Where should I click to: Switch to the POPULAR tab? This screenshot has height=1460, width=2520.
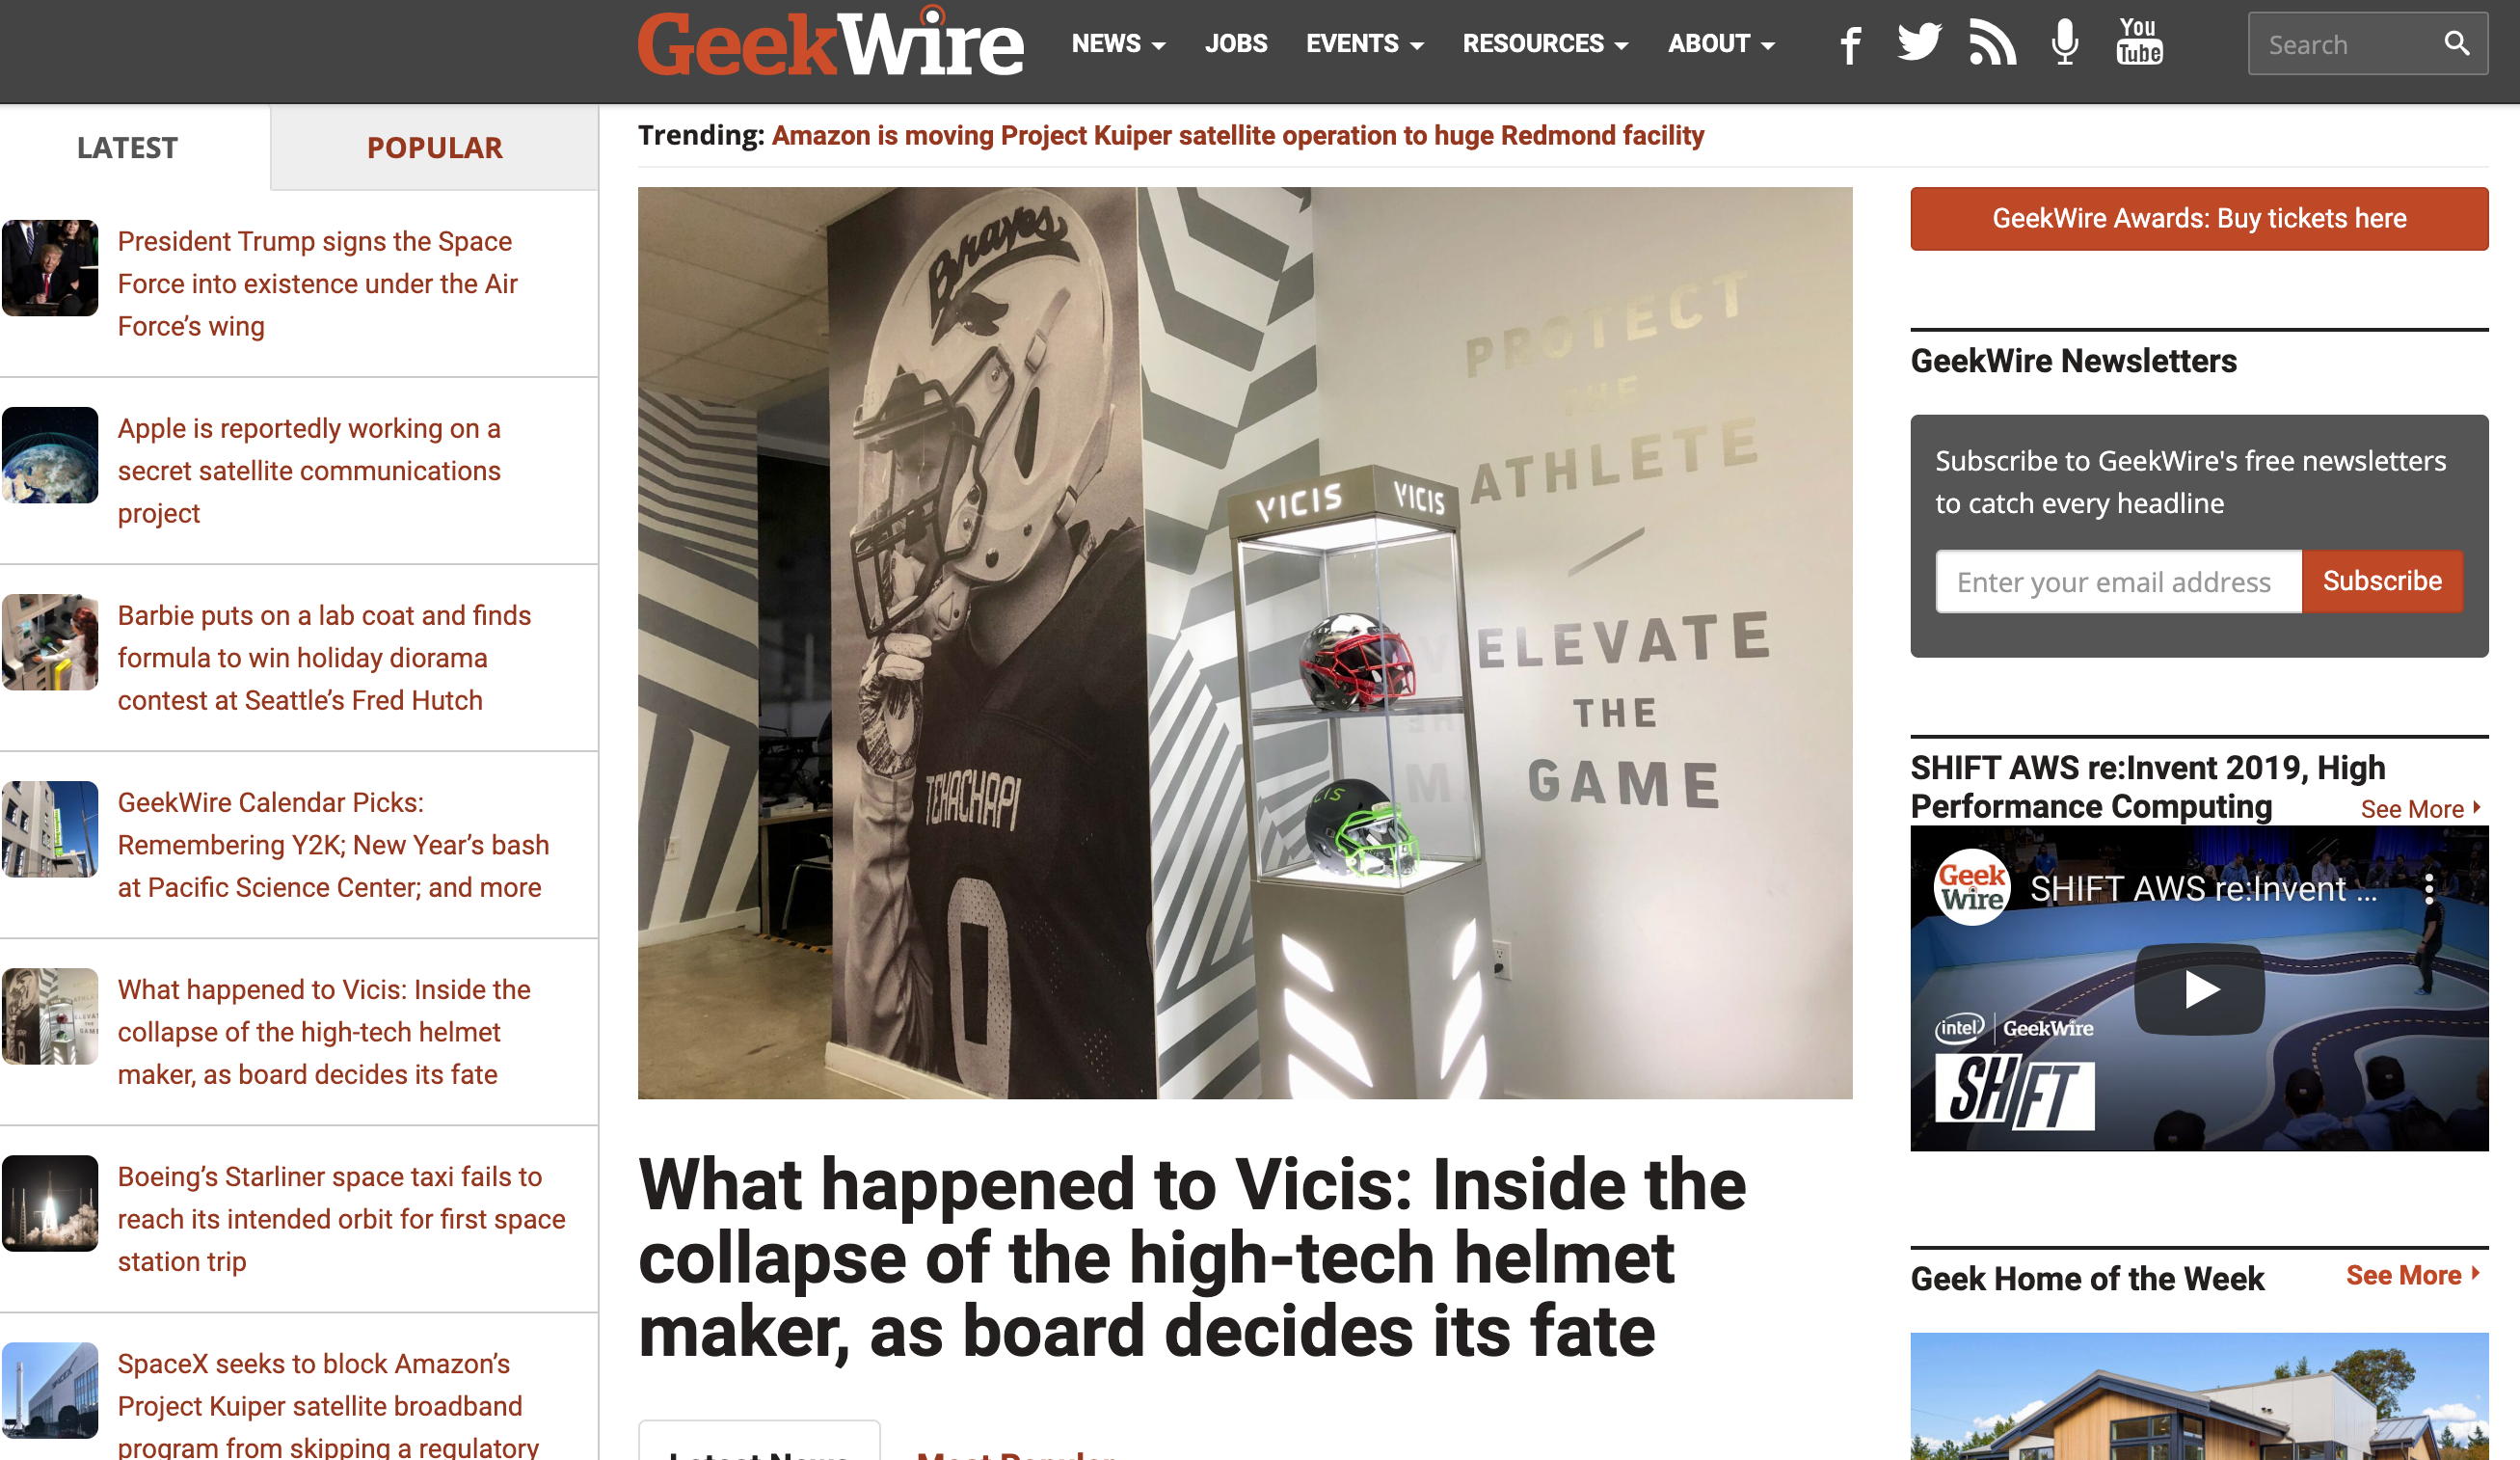coord(434,148)
